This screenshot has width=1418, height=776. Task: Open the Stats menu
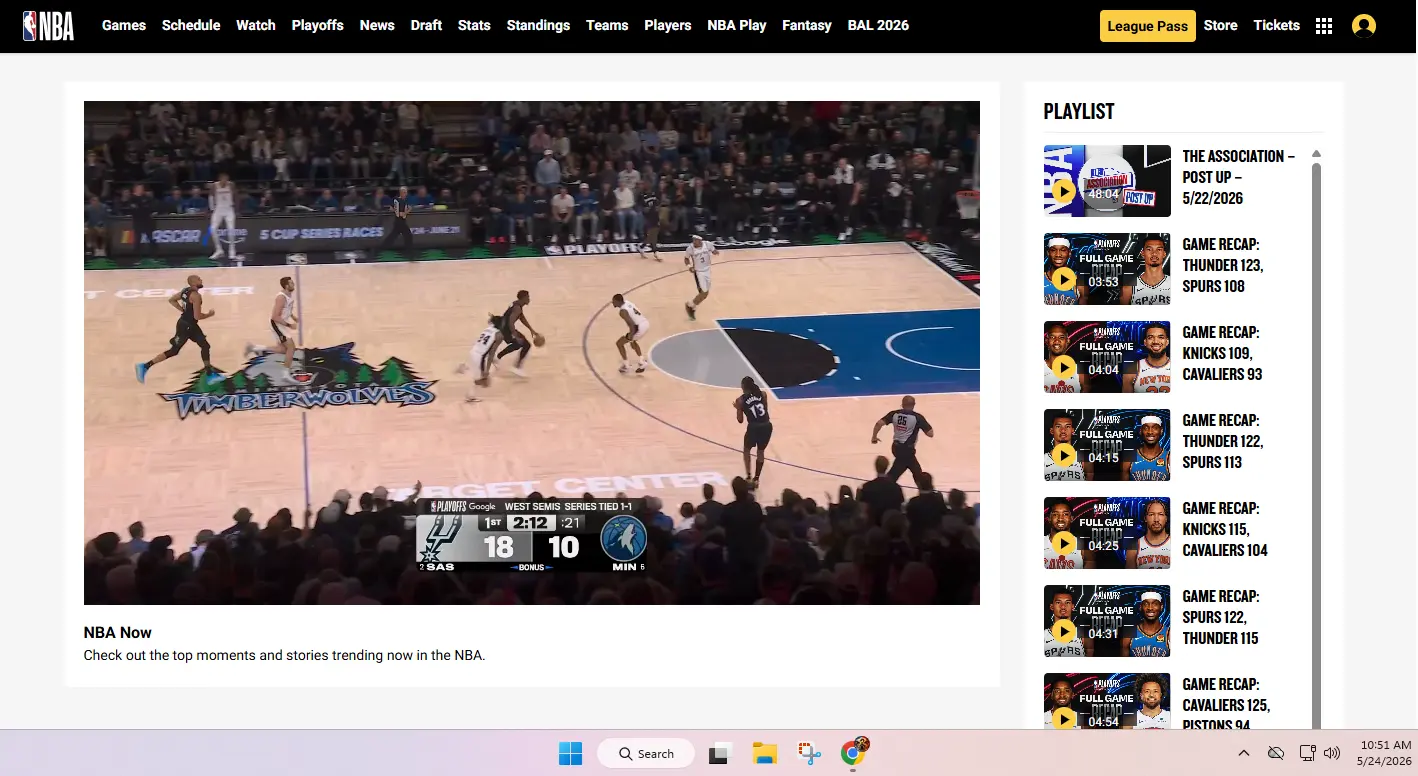pos(474,25)
